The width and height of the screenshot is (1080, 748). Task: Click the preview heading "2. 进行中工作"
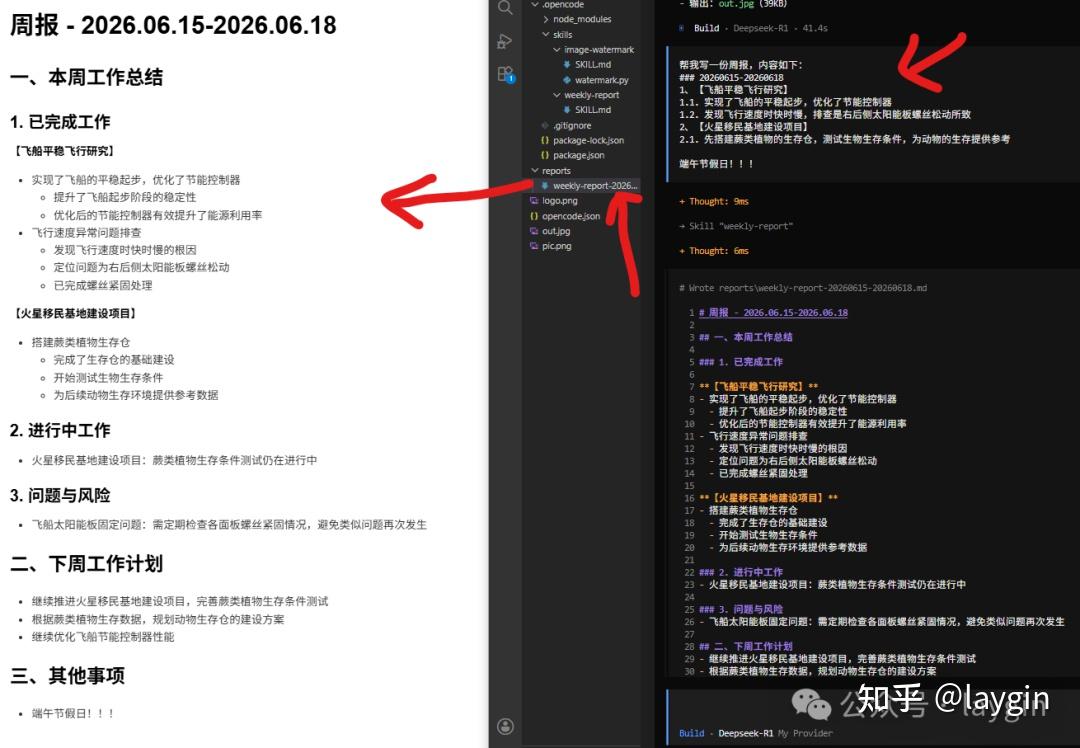pos(60,430)
